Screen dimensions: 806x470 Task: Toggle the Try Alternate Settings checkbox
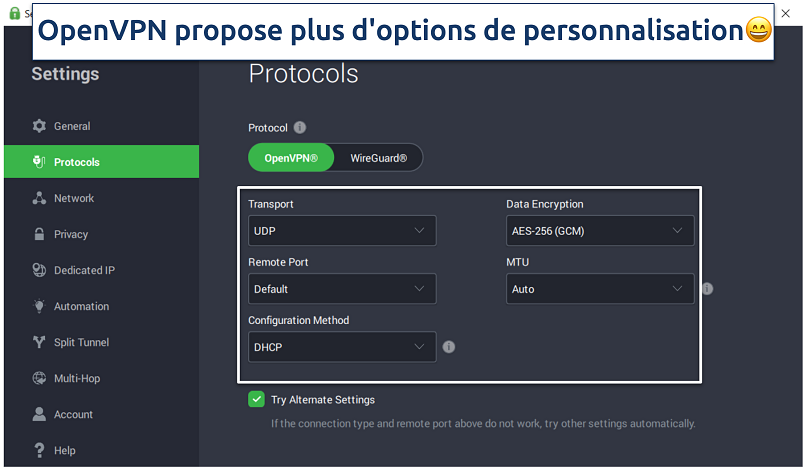pos(256,399)
